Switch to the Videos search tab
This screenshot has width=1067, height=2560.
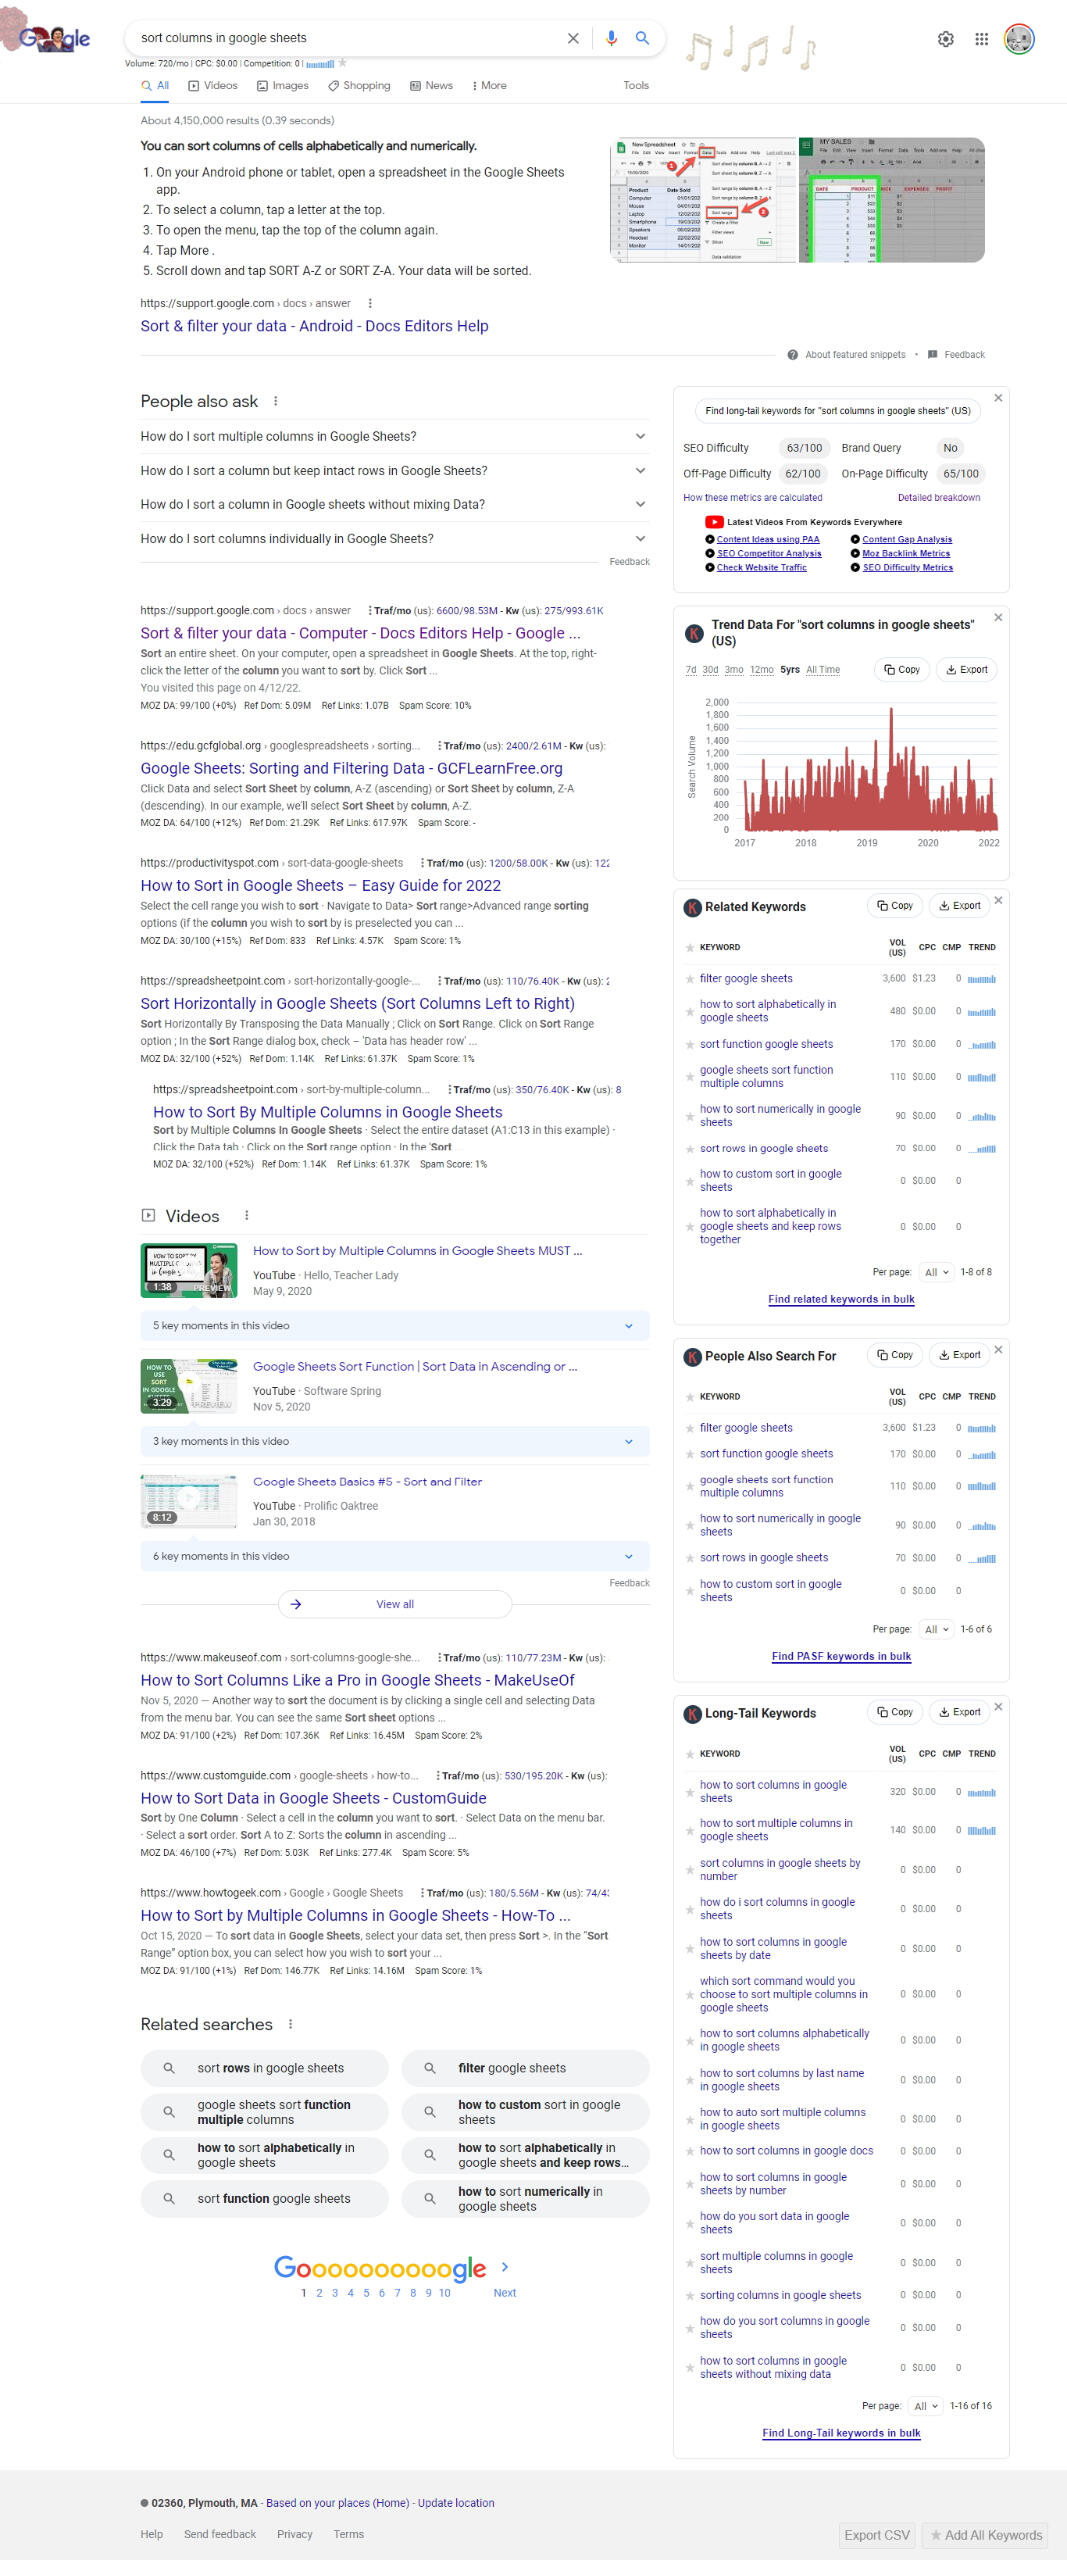click(213, 86)
